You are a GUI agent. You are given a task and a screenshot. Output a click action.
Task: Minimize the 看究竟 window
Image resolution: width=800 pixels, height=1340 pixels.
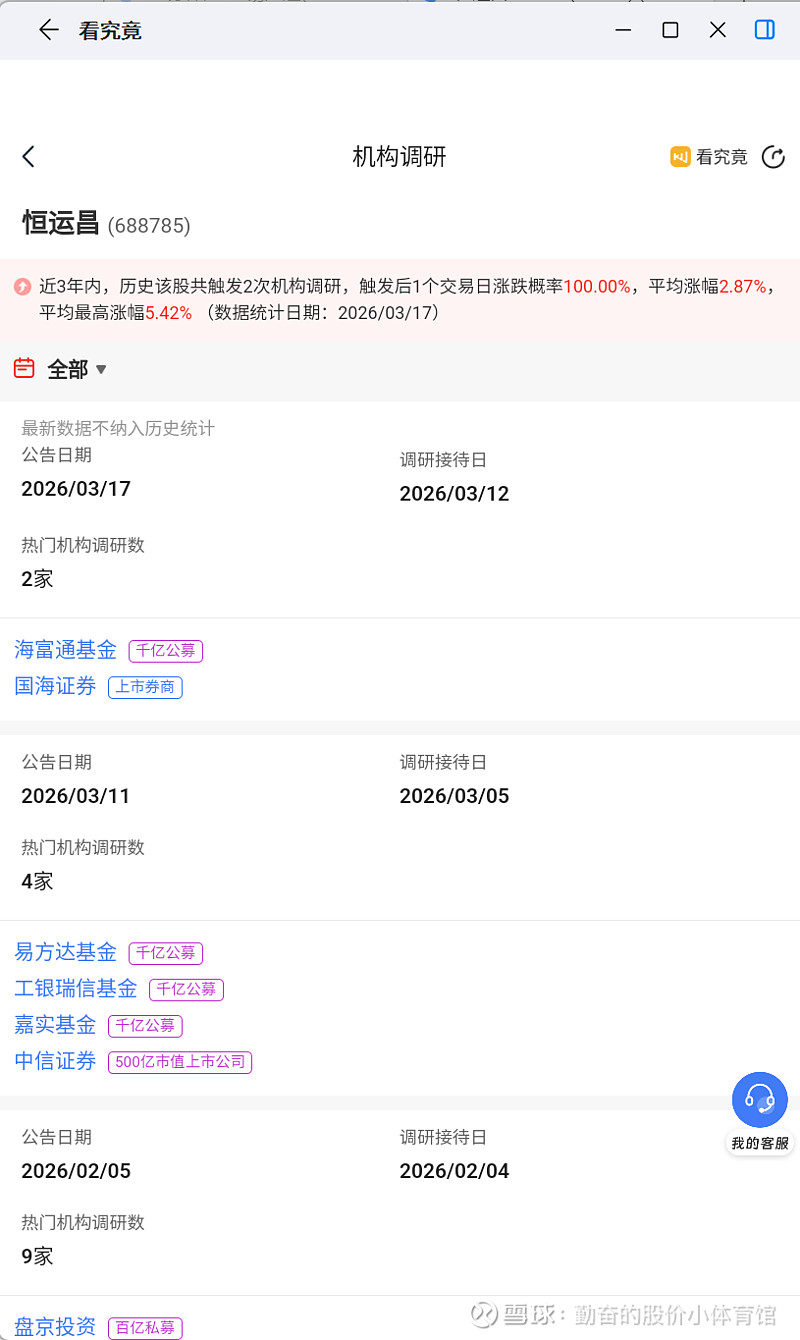[623, 30]
